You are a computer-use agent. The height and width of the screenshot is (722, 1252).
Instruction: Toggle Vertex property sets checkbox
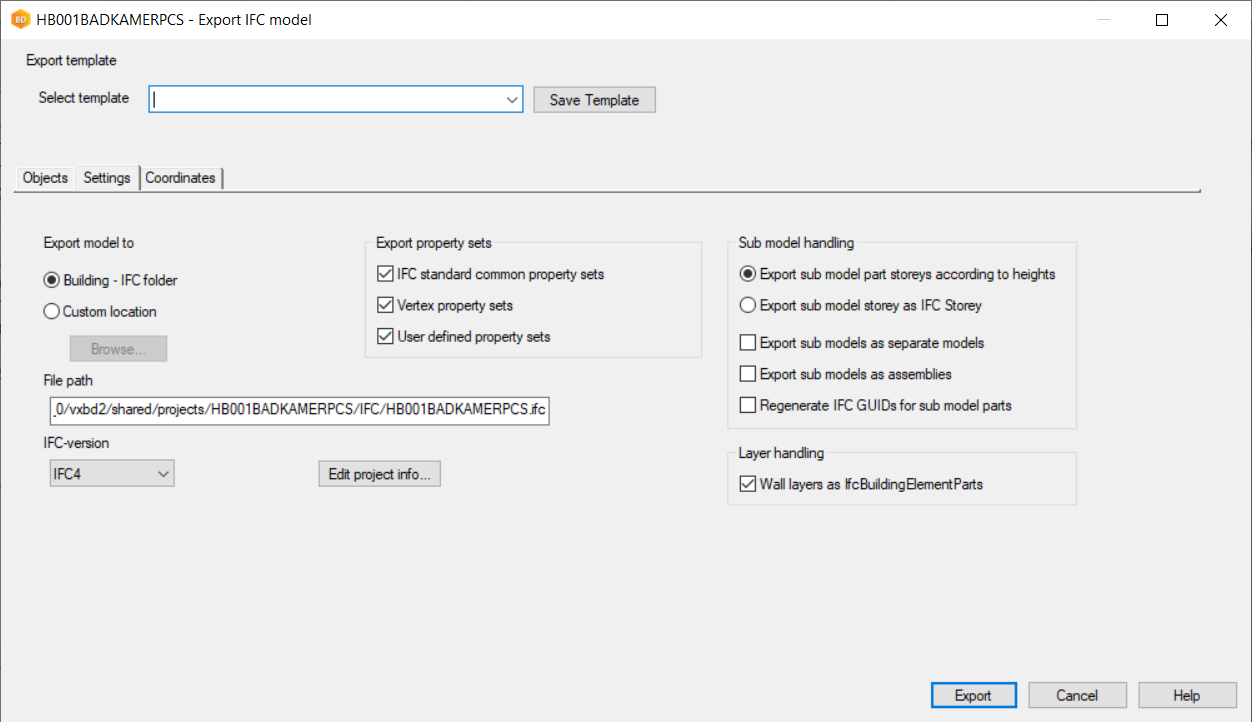(x=385, y=305)
